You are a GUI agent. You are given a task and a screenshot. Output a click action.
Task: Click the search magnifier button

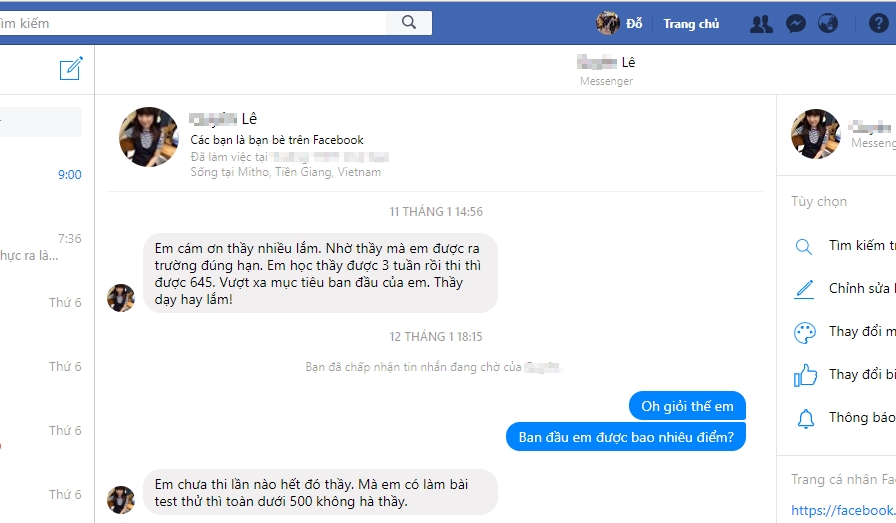coord(409,23)
